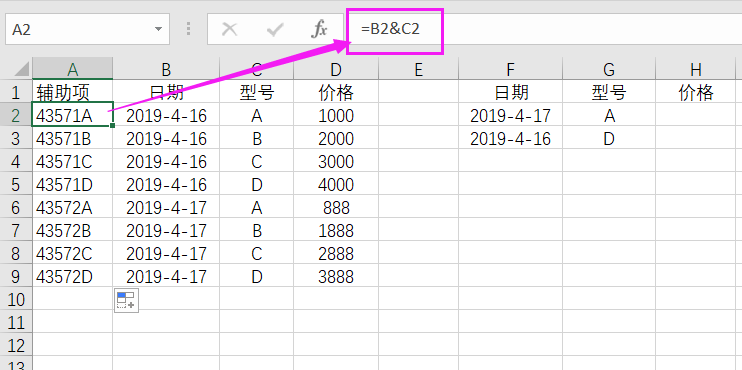Click the formula bar with =B2&C2
This screenshot has height=370, width=742.
click(x=544, y=29)
